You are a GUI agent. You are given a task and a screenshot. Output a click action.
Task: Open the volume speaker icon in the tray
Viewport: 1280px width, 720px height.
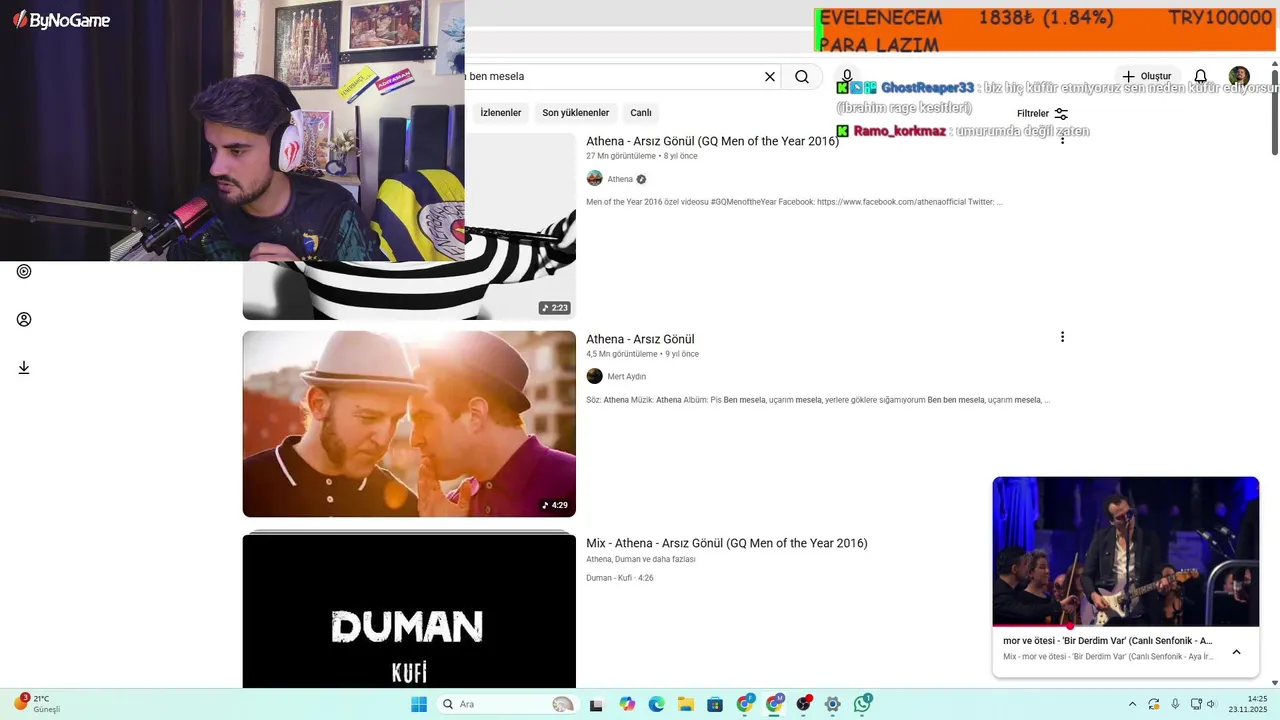tap(1211, 704)
